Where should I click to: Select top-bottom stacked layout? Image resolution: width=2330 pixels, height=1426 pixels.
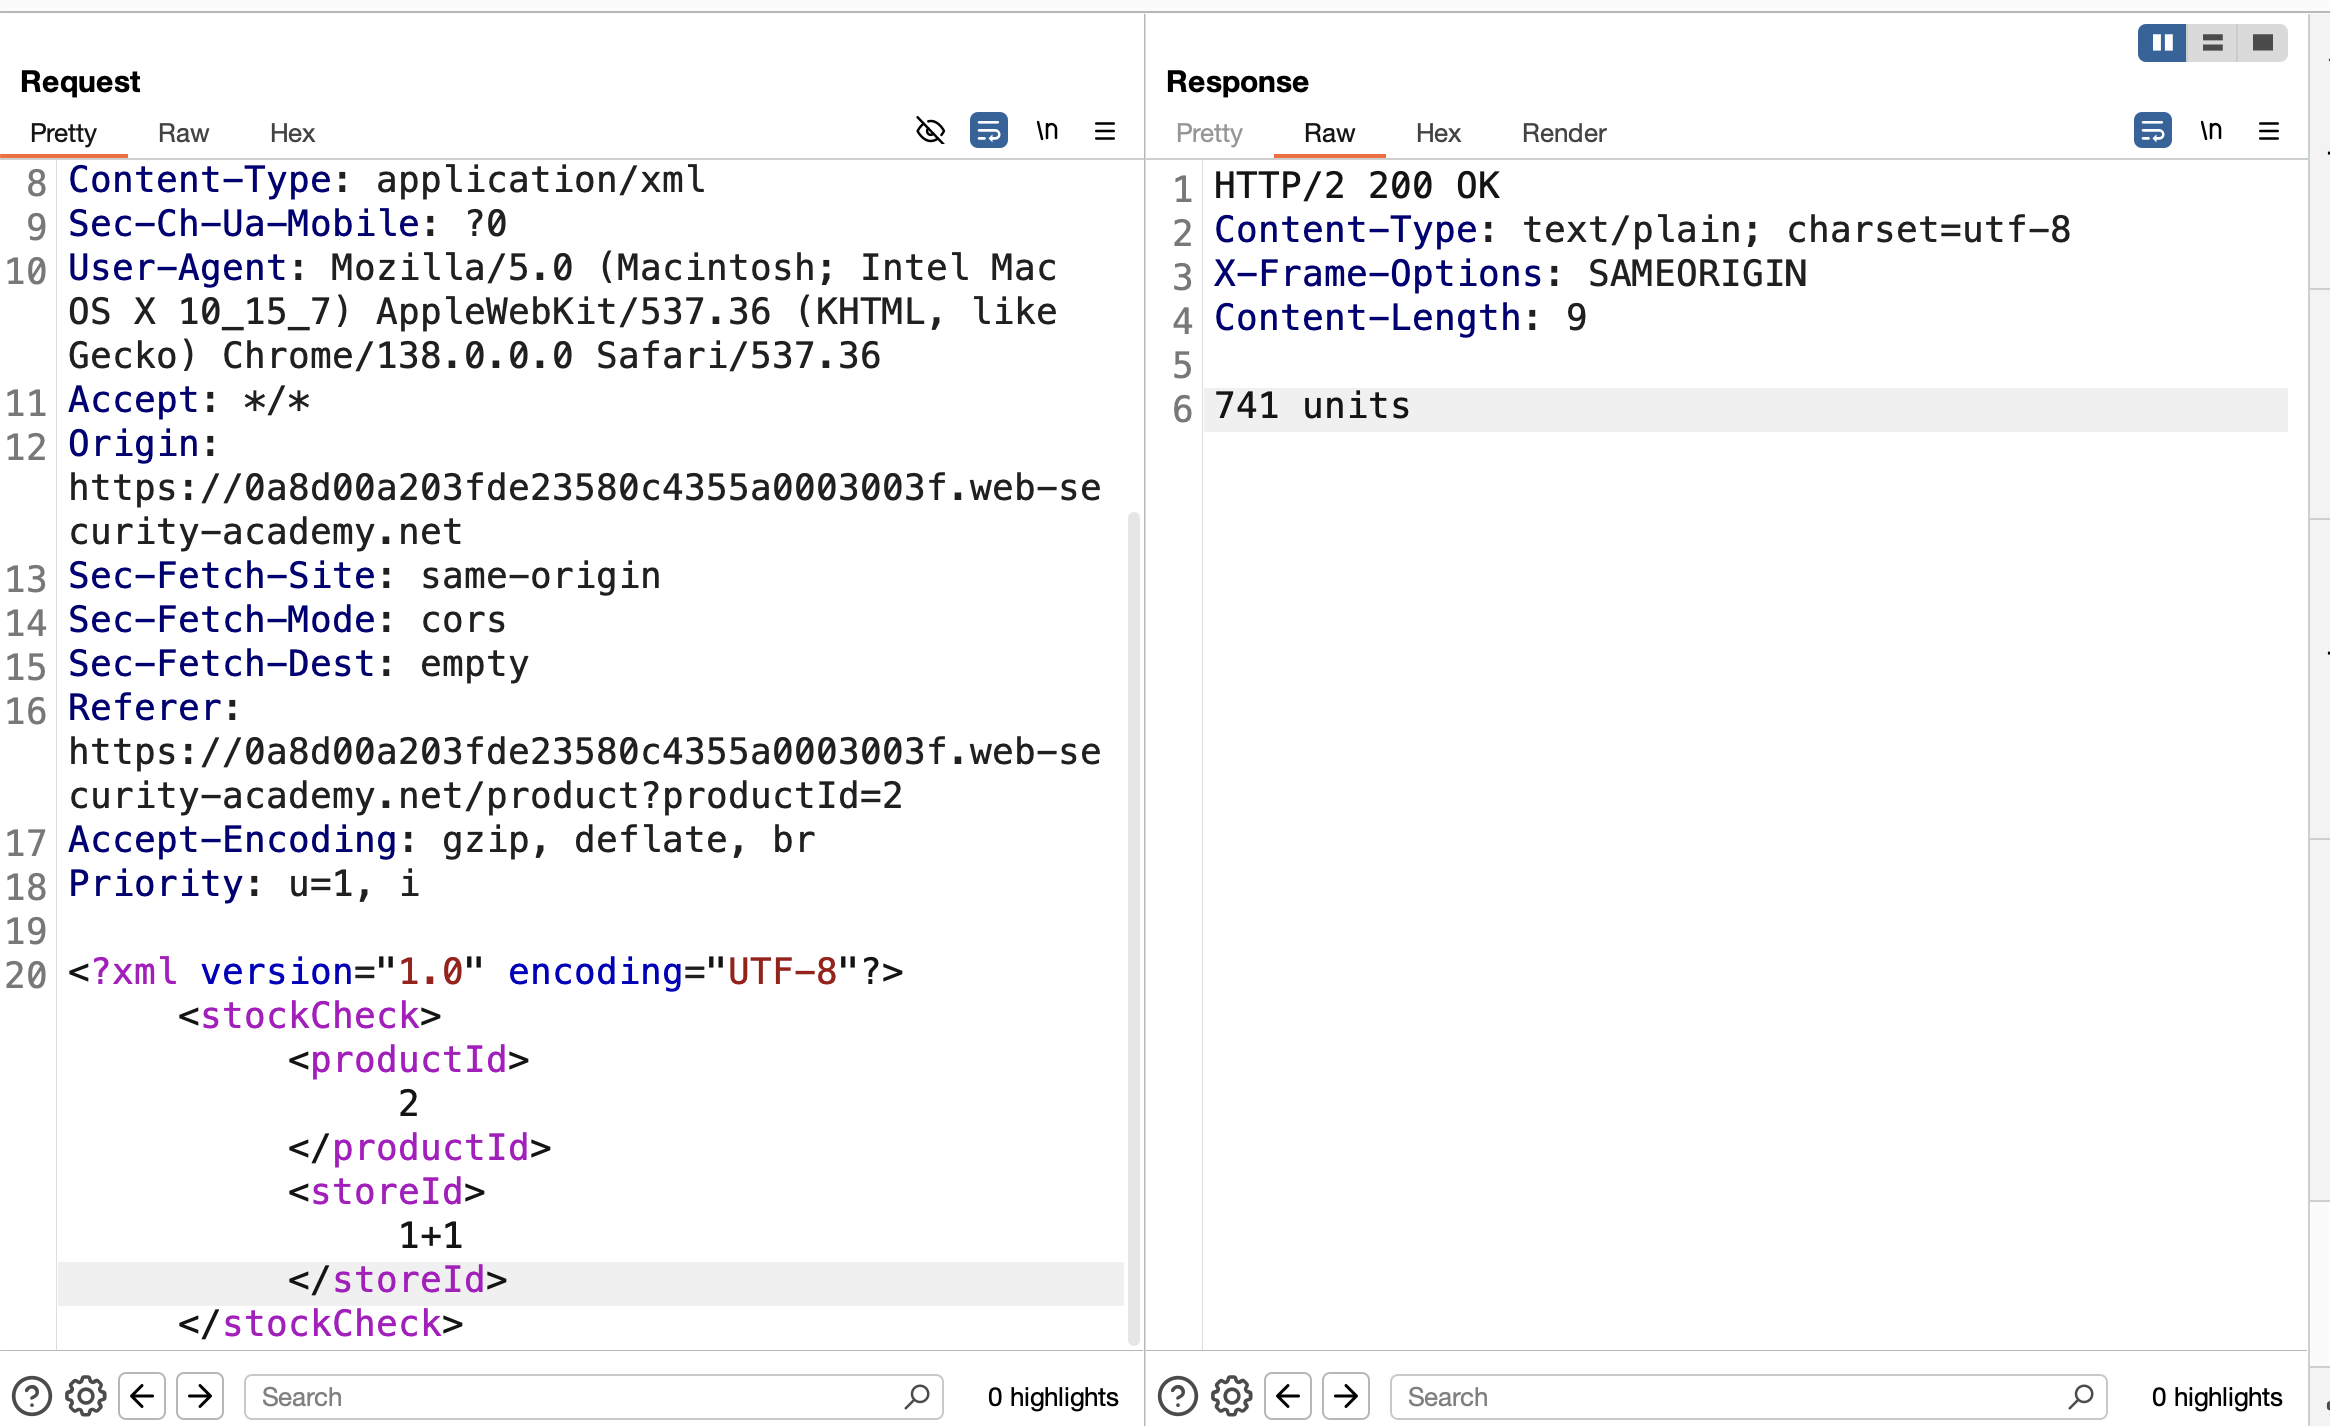point(2212,43)
